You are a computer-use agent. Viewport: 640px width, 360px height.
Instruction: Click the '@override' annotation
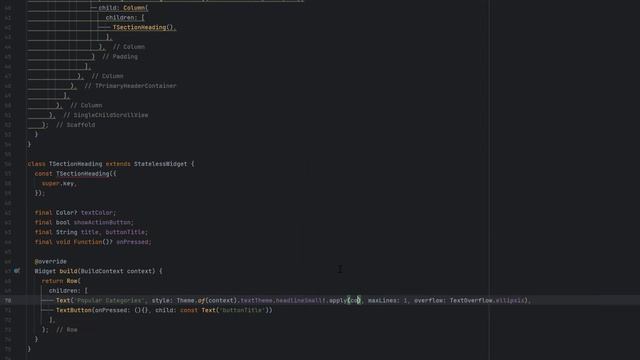(x=51, y=261)
